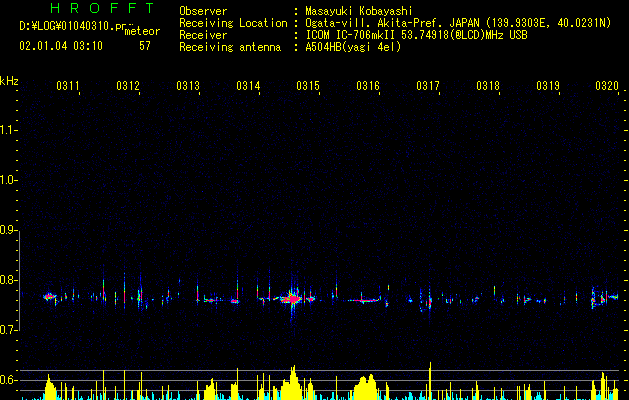Click the 0317 time marker
The width and height of the screenshot is (629, 400).
point(428,85)
